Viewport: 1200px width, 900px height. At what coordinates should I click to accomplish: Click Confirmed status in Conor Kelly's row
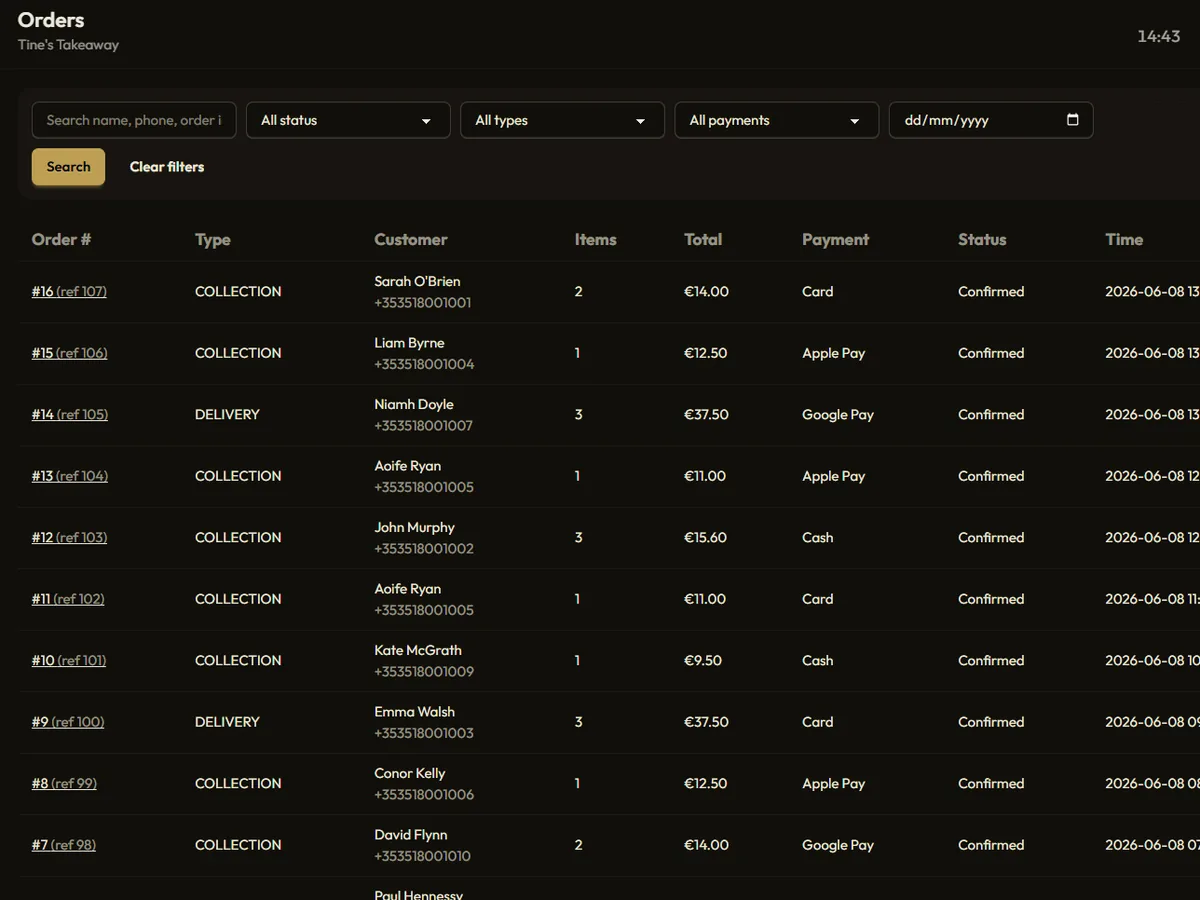pyautogui.click(x=991, y=784)
